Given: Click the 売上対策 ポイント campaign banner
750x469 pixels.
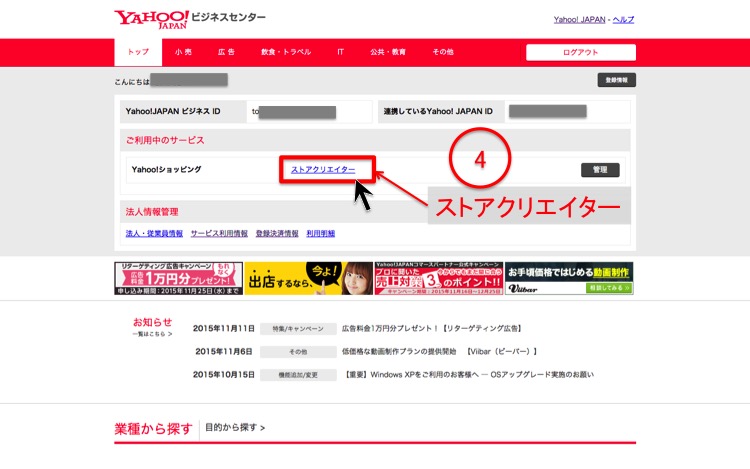Looking at the screenshot, I should pyautogui.click(x=439, y=278).
